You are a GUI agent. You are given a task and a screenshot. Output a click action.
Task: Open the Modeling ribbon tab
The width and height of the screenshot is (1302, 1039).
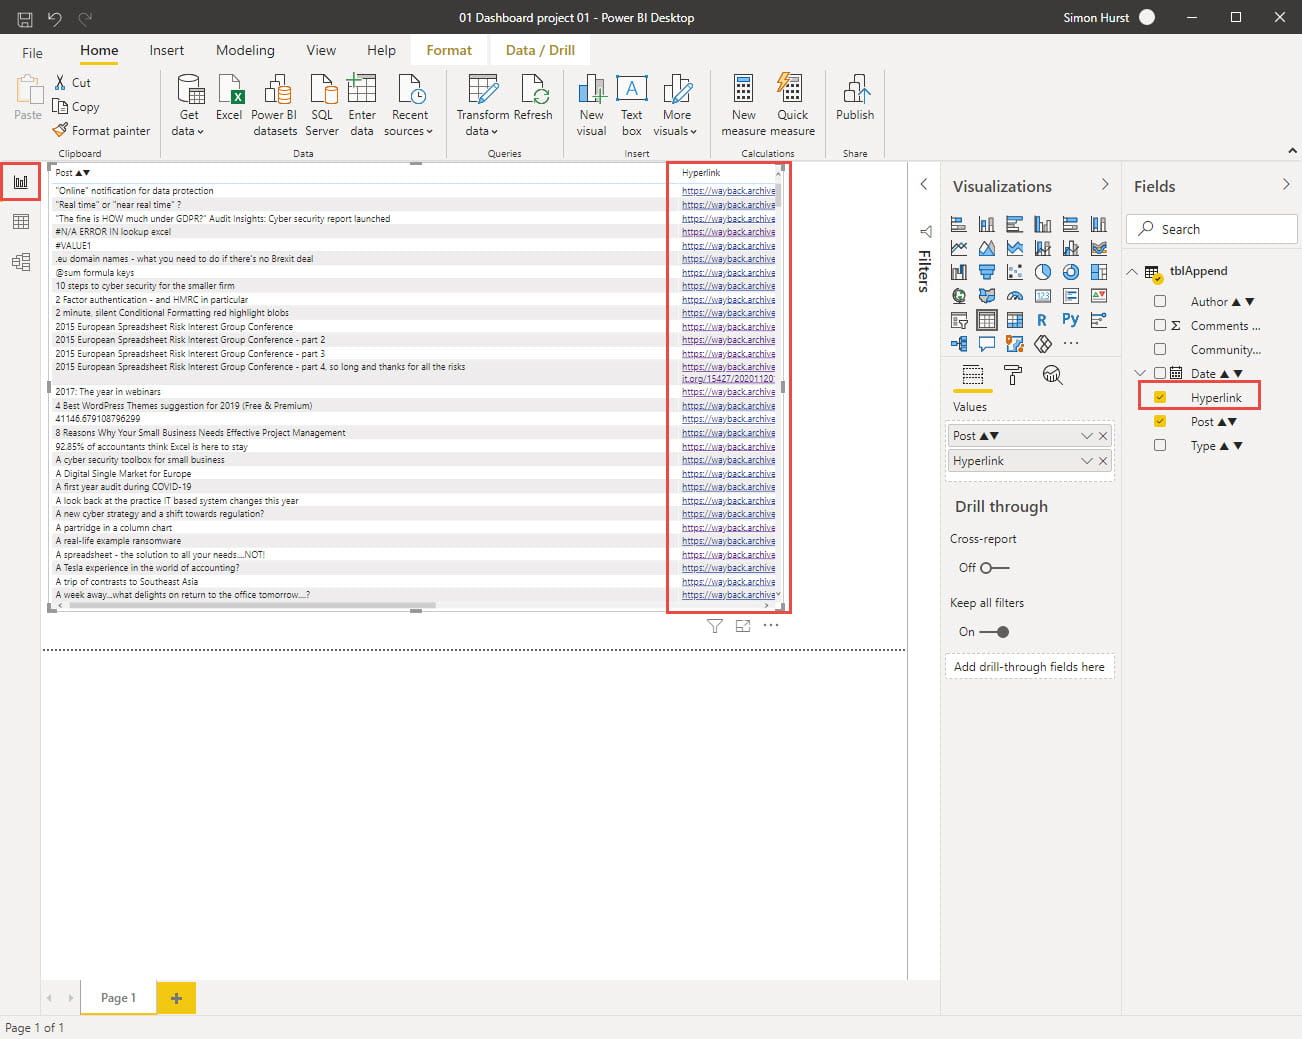(x=245, y=50)
